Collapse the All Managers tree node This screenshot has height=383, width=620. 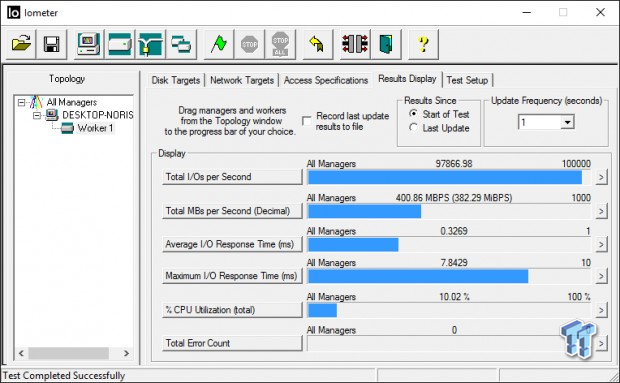(21, 103)
